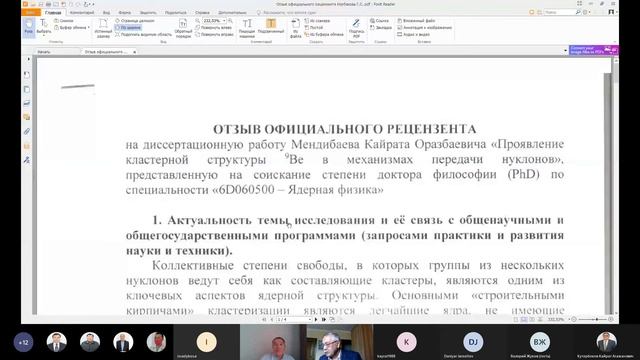Open document tabs list dropdown arrow
Screen dimensions: 640x360
click(x=565, y=51)
